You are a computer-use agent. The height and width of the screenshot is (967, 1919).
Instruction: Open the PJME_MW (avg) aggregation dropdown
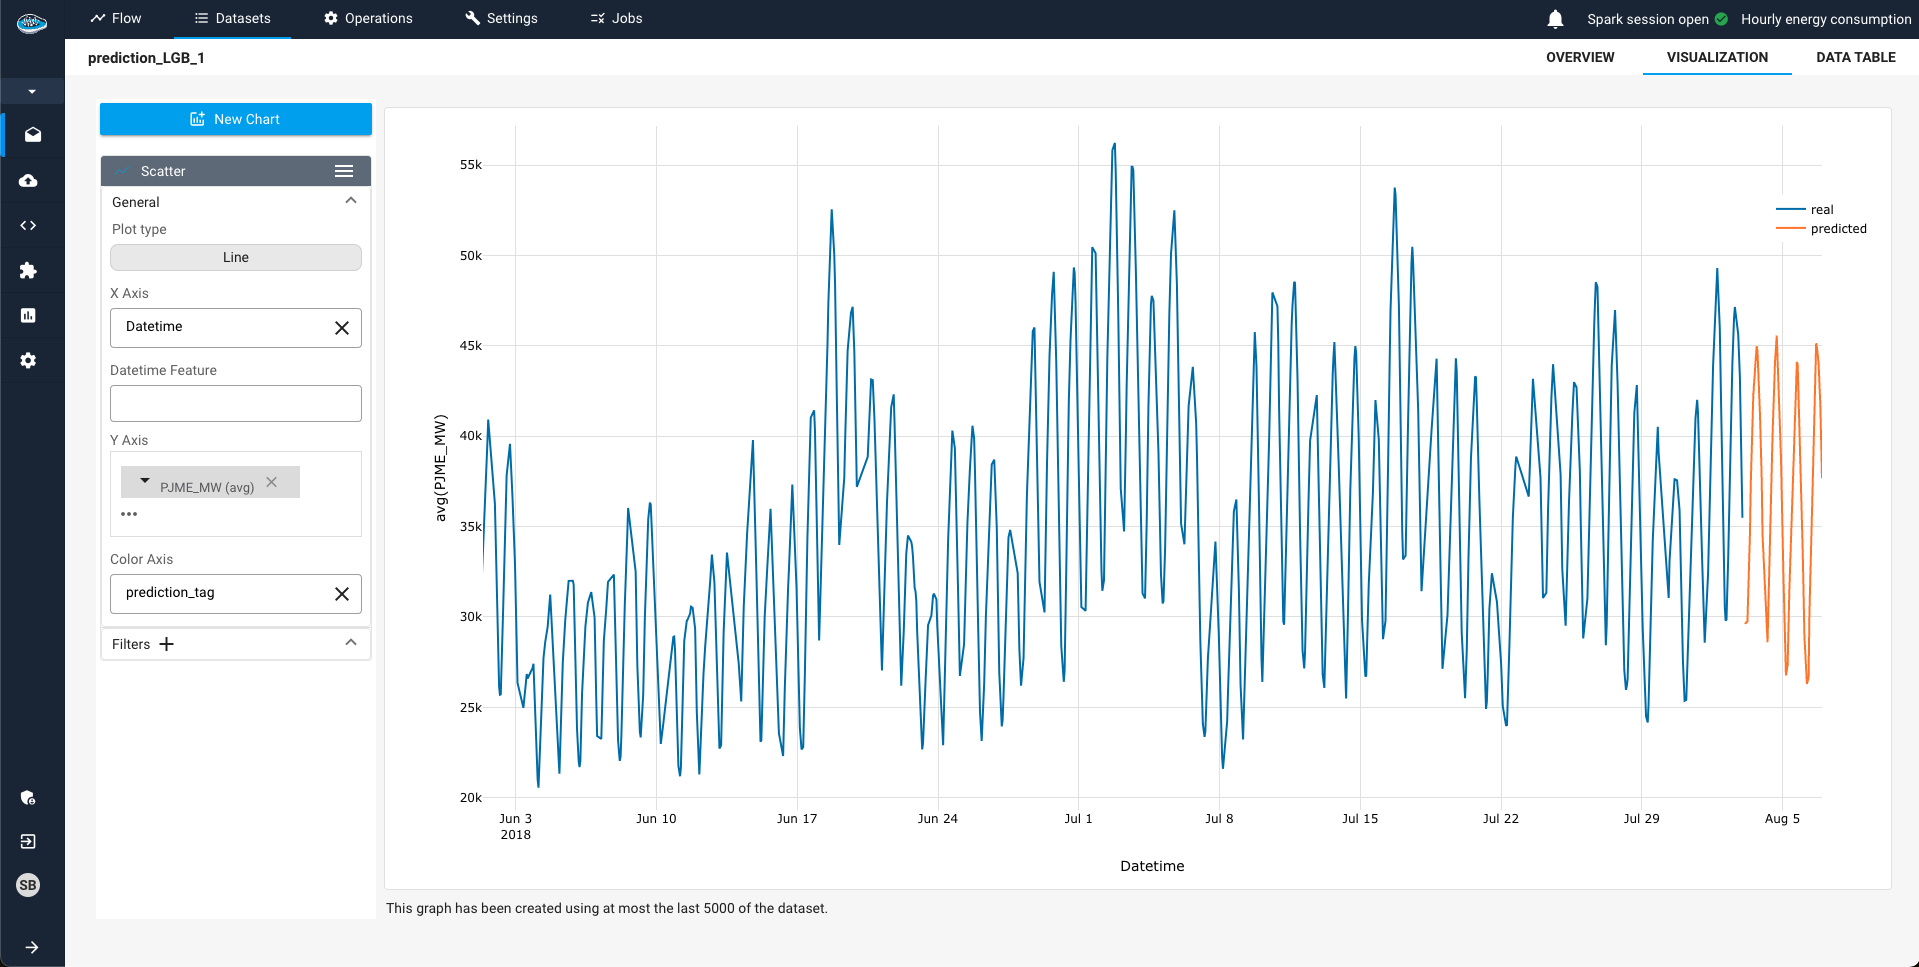click(146, 481)
